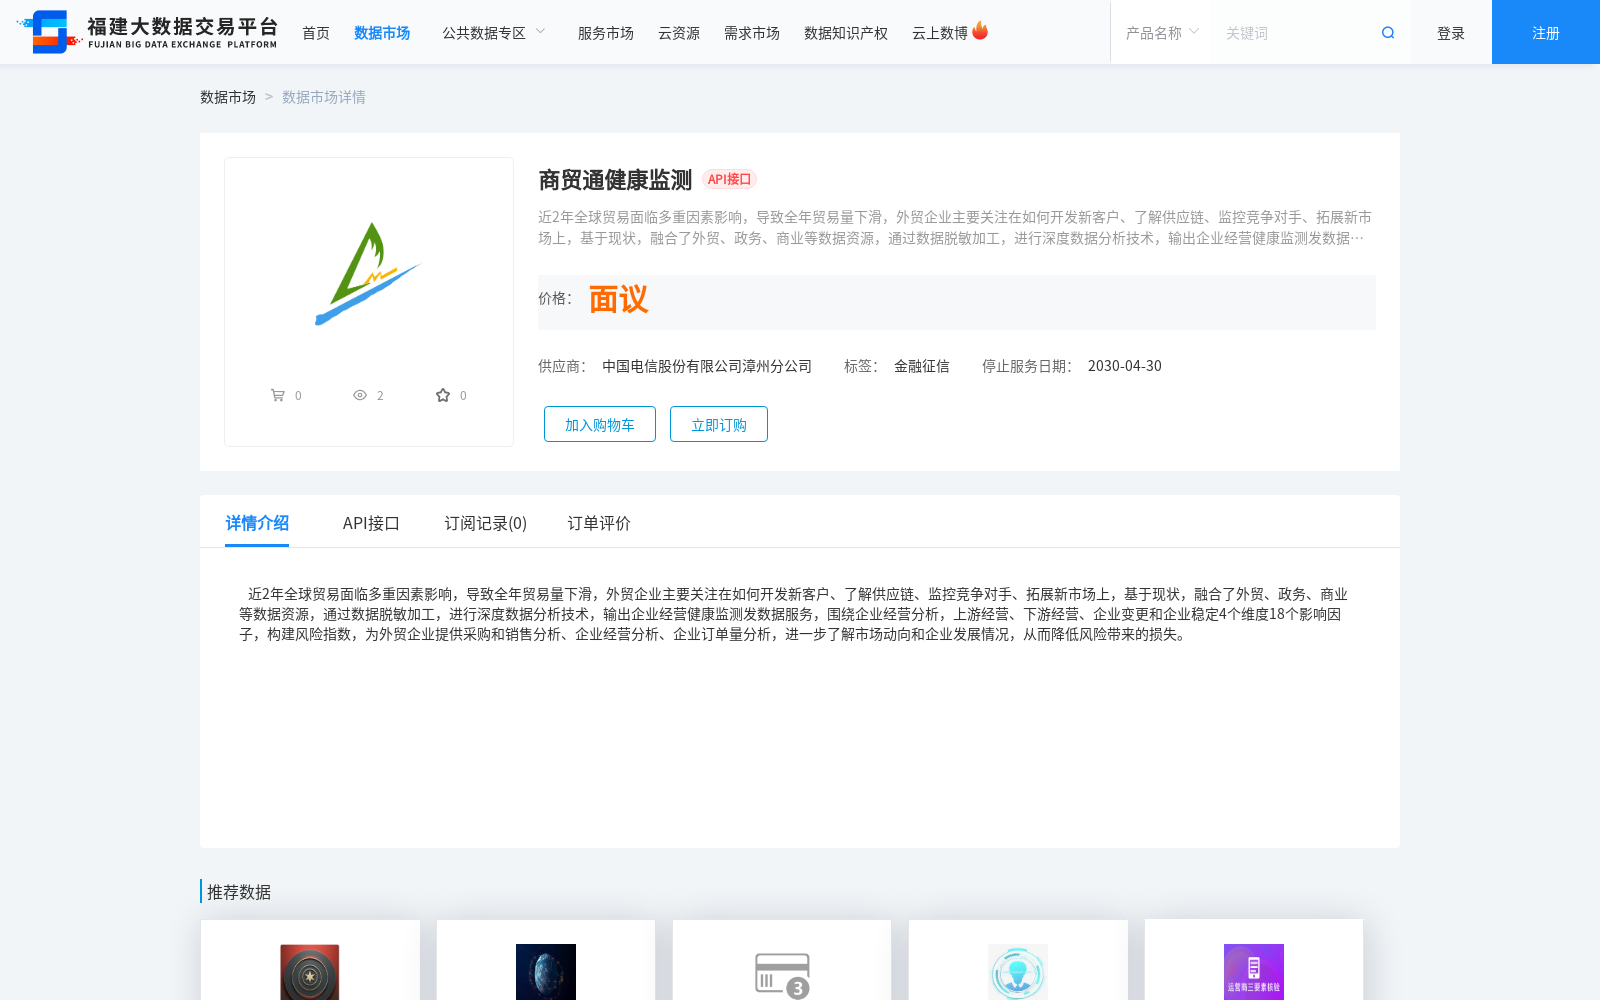1600x1000 pixels.
Task: Click the shopping cart count icon
Action: (278, 395)
